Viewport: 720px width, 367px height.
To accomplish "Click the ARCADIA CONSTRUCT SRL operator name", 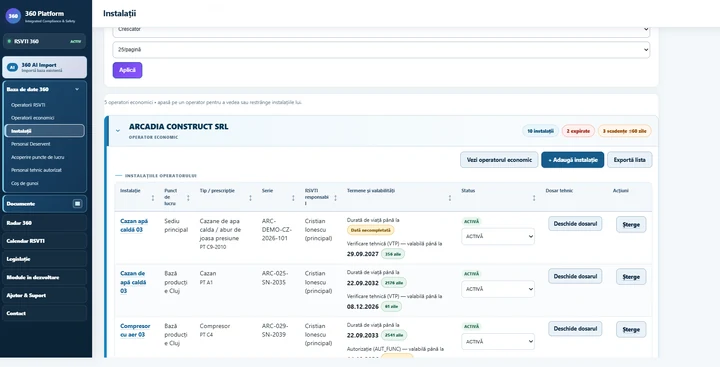I will click(x=178, y=127).
